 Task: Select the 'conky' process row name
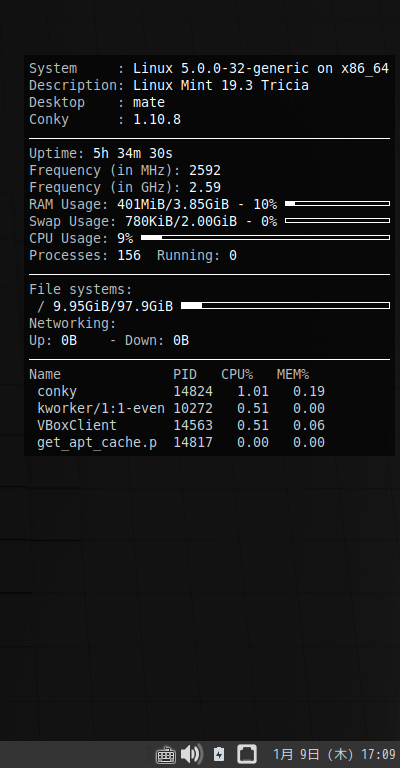pyautogui.click(x=57, y=392)
